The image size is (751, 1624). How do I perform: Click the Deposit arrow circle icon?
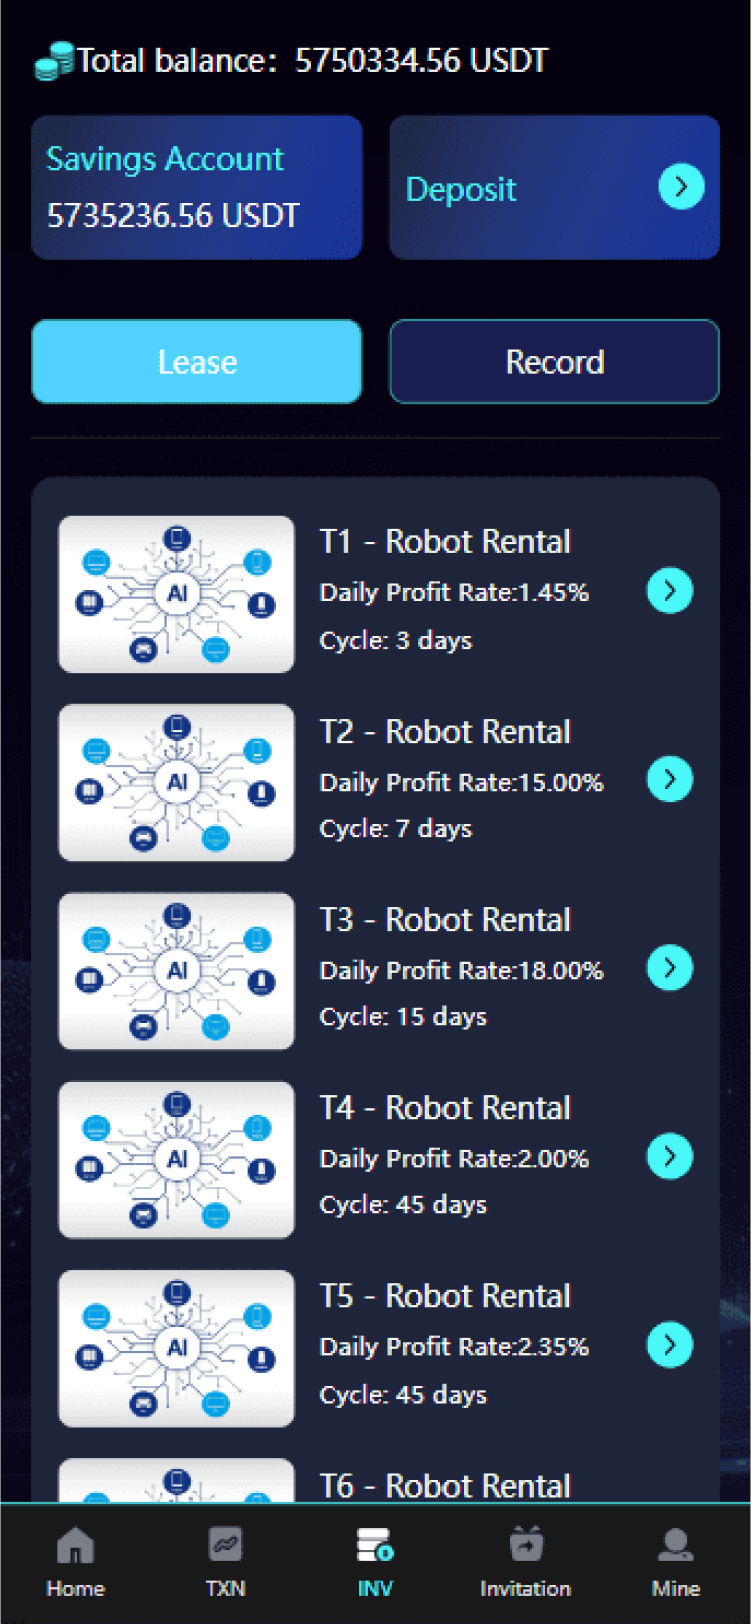coord(682,187)
